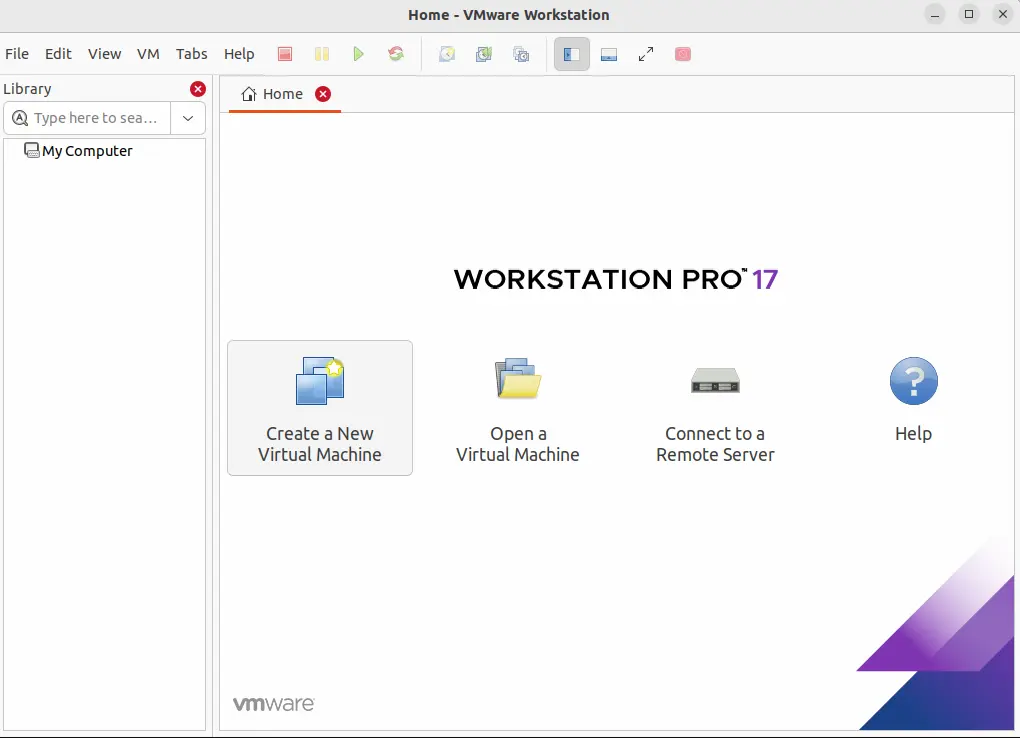
Task: Expand the library search options dropdown
Action: 187,118
